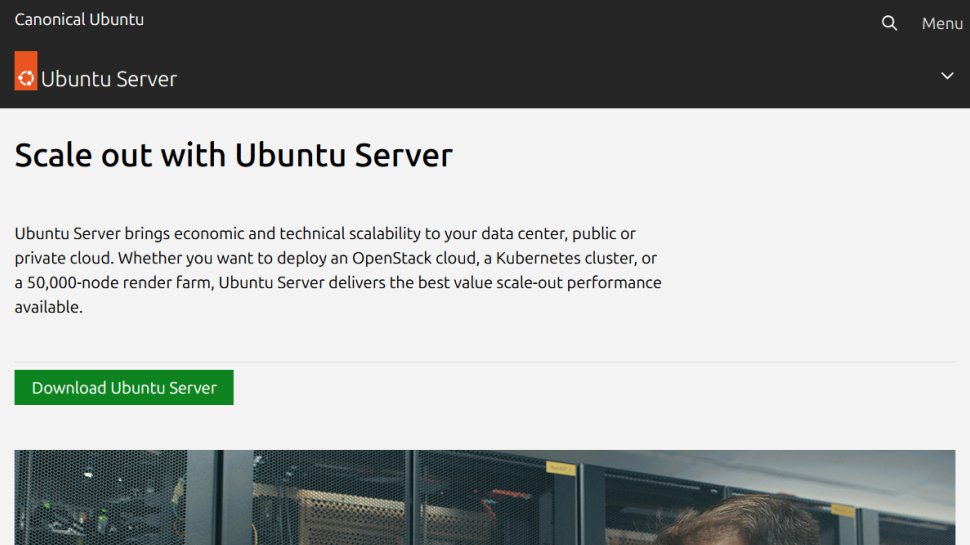970x545 pixels.
Task: Expand the Ubuntu Server chevron dropdown
Action: pos(947,76)
